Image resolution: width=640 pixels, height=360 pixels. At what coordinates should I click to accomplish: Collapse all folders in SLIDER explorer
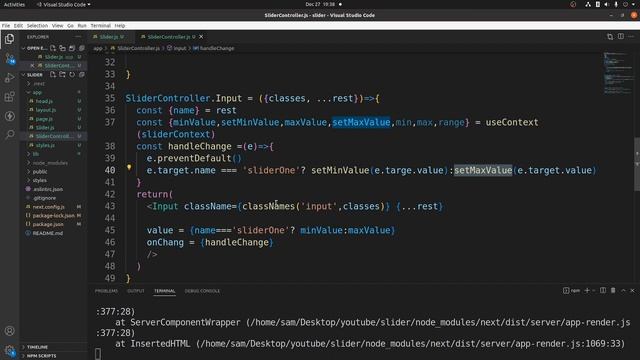82,75
